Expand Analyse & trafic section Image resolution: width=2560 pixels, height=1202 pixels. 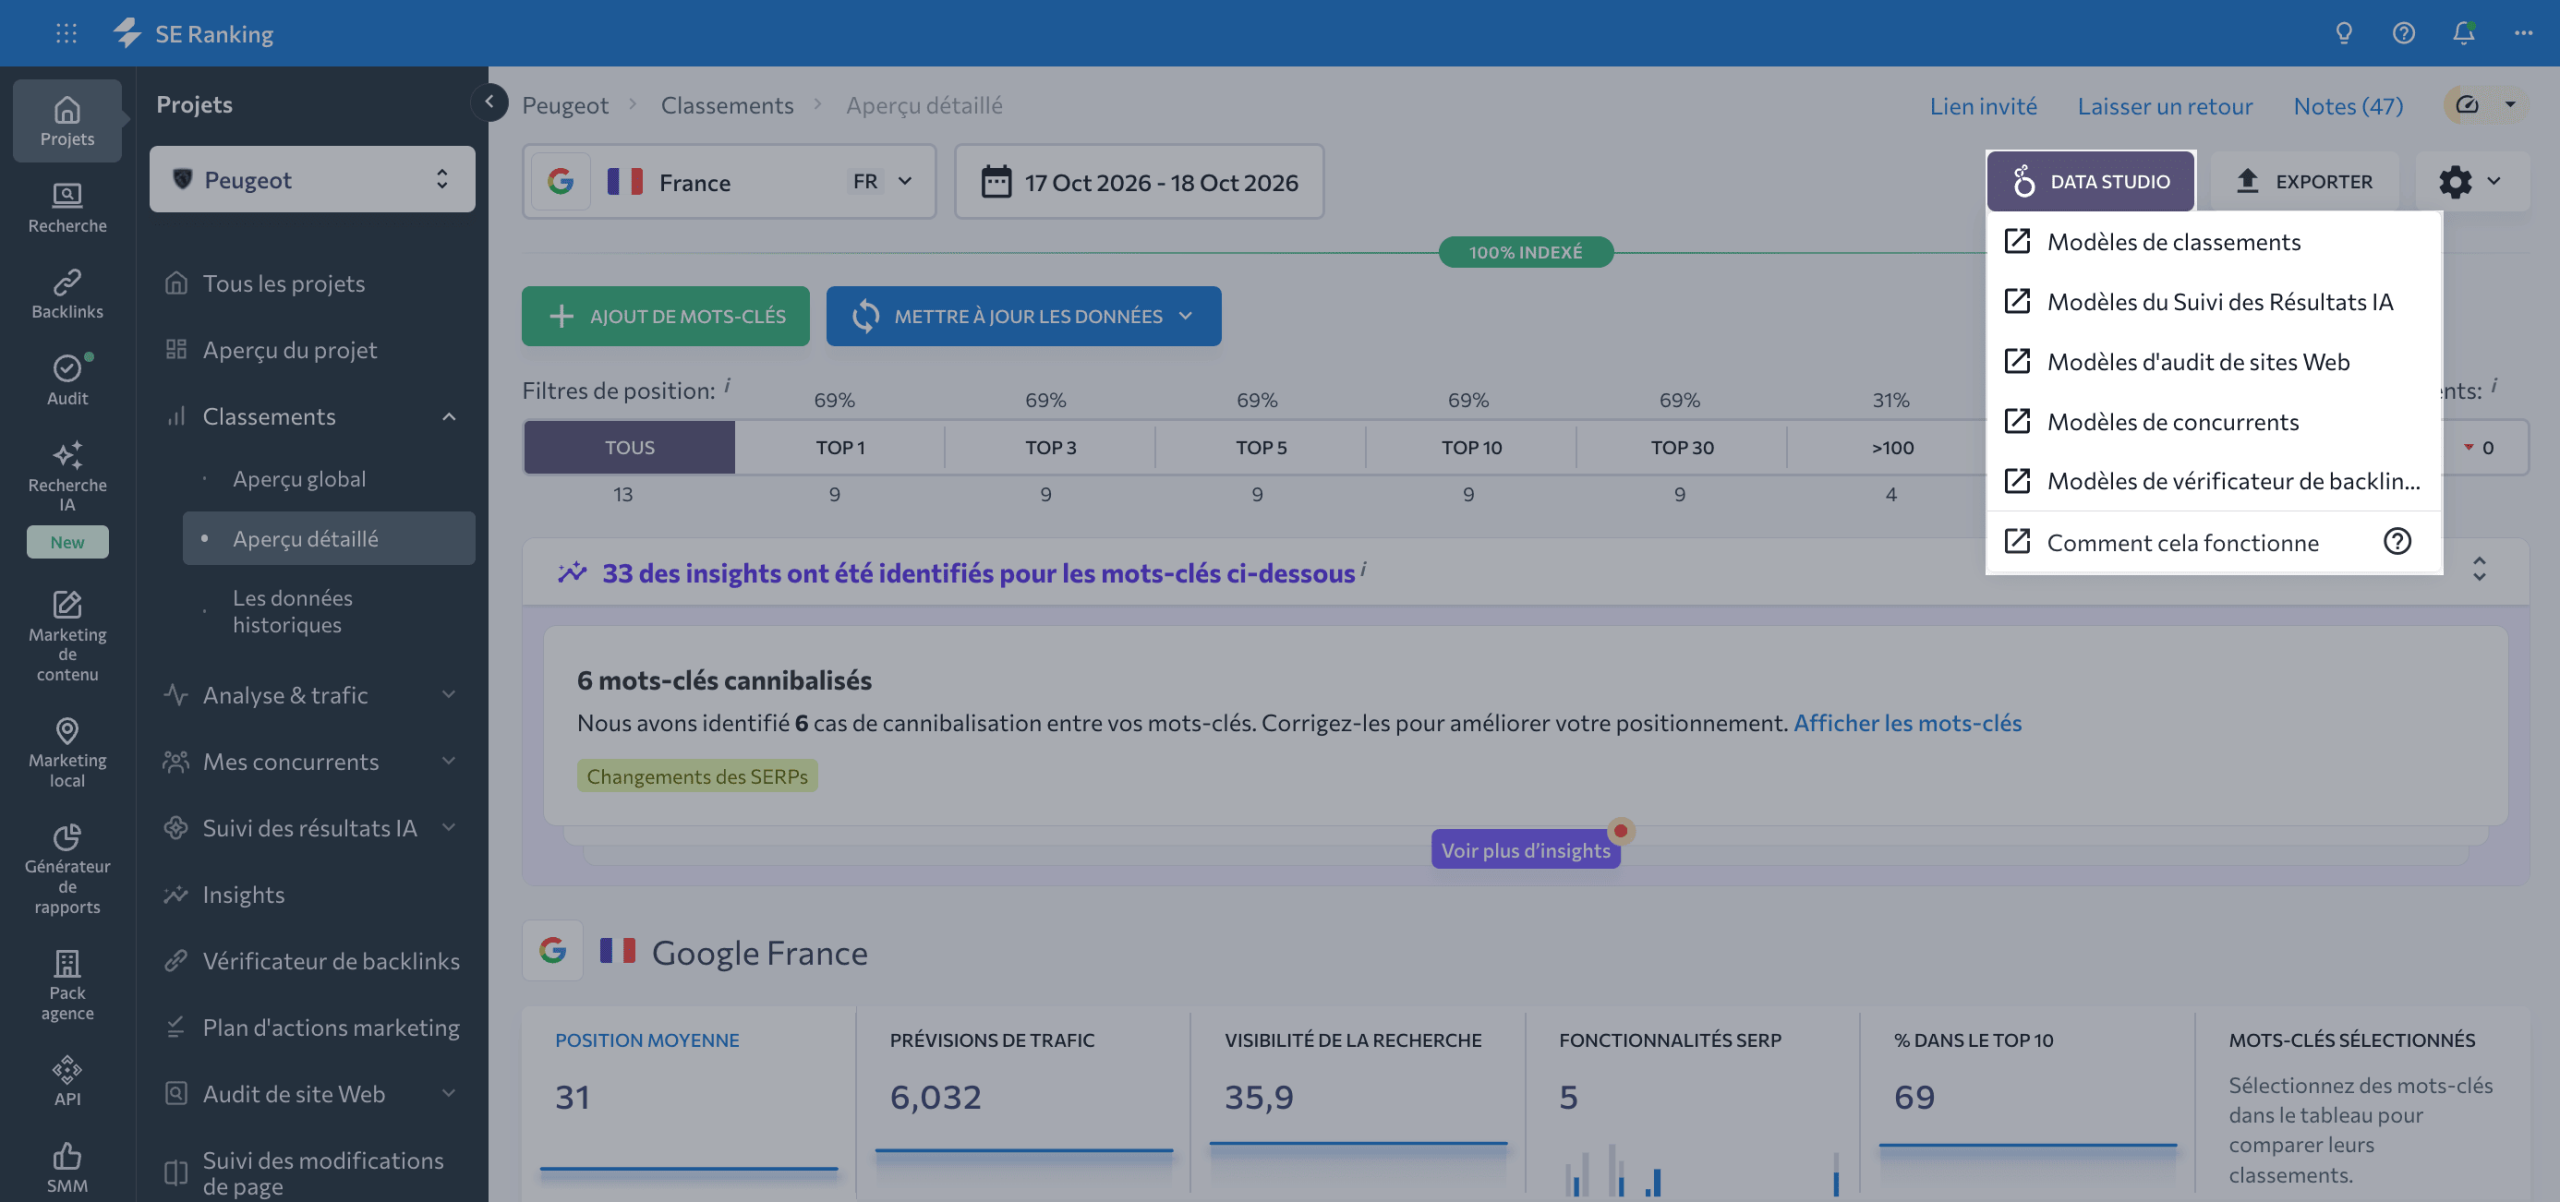449,694
